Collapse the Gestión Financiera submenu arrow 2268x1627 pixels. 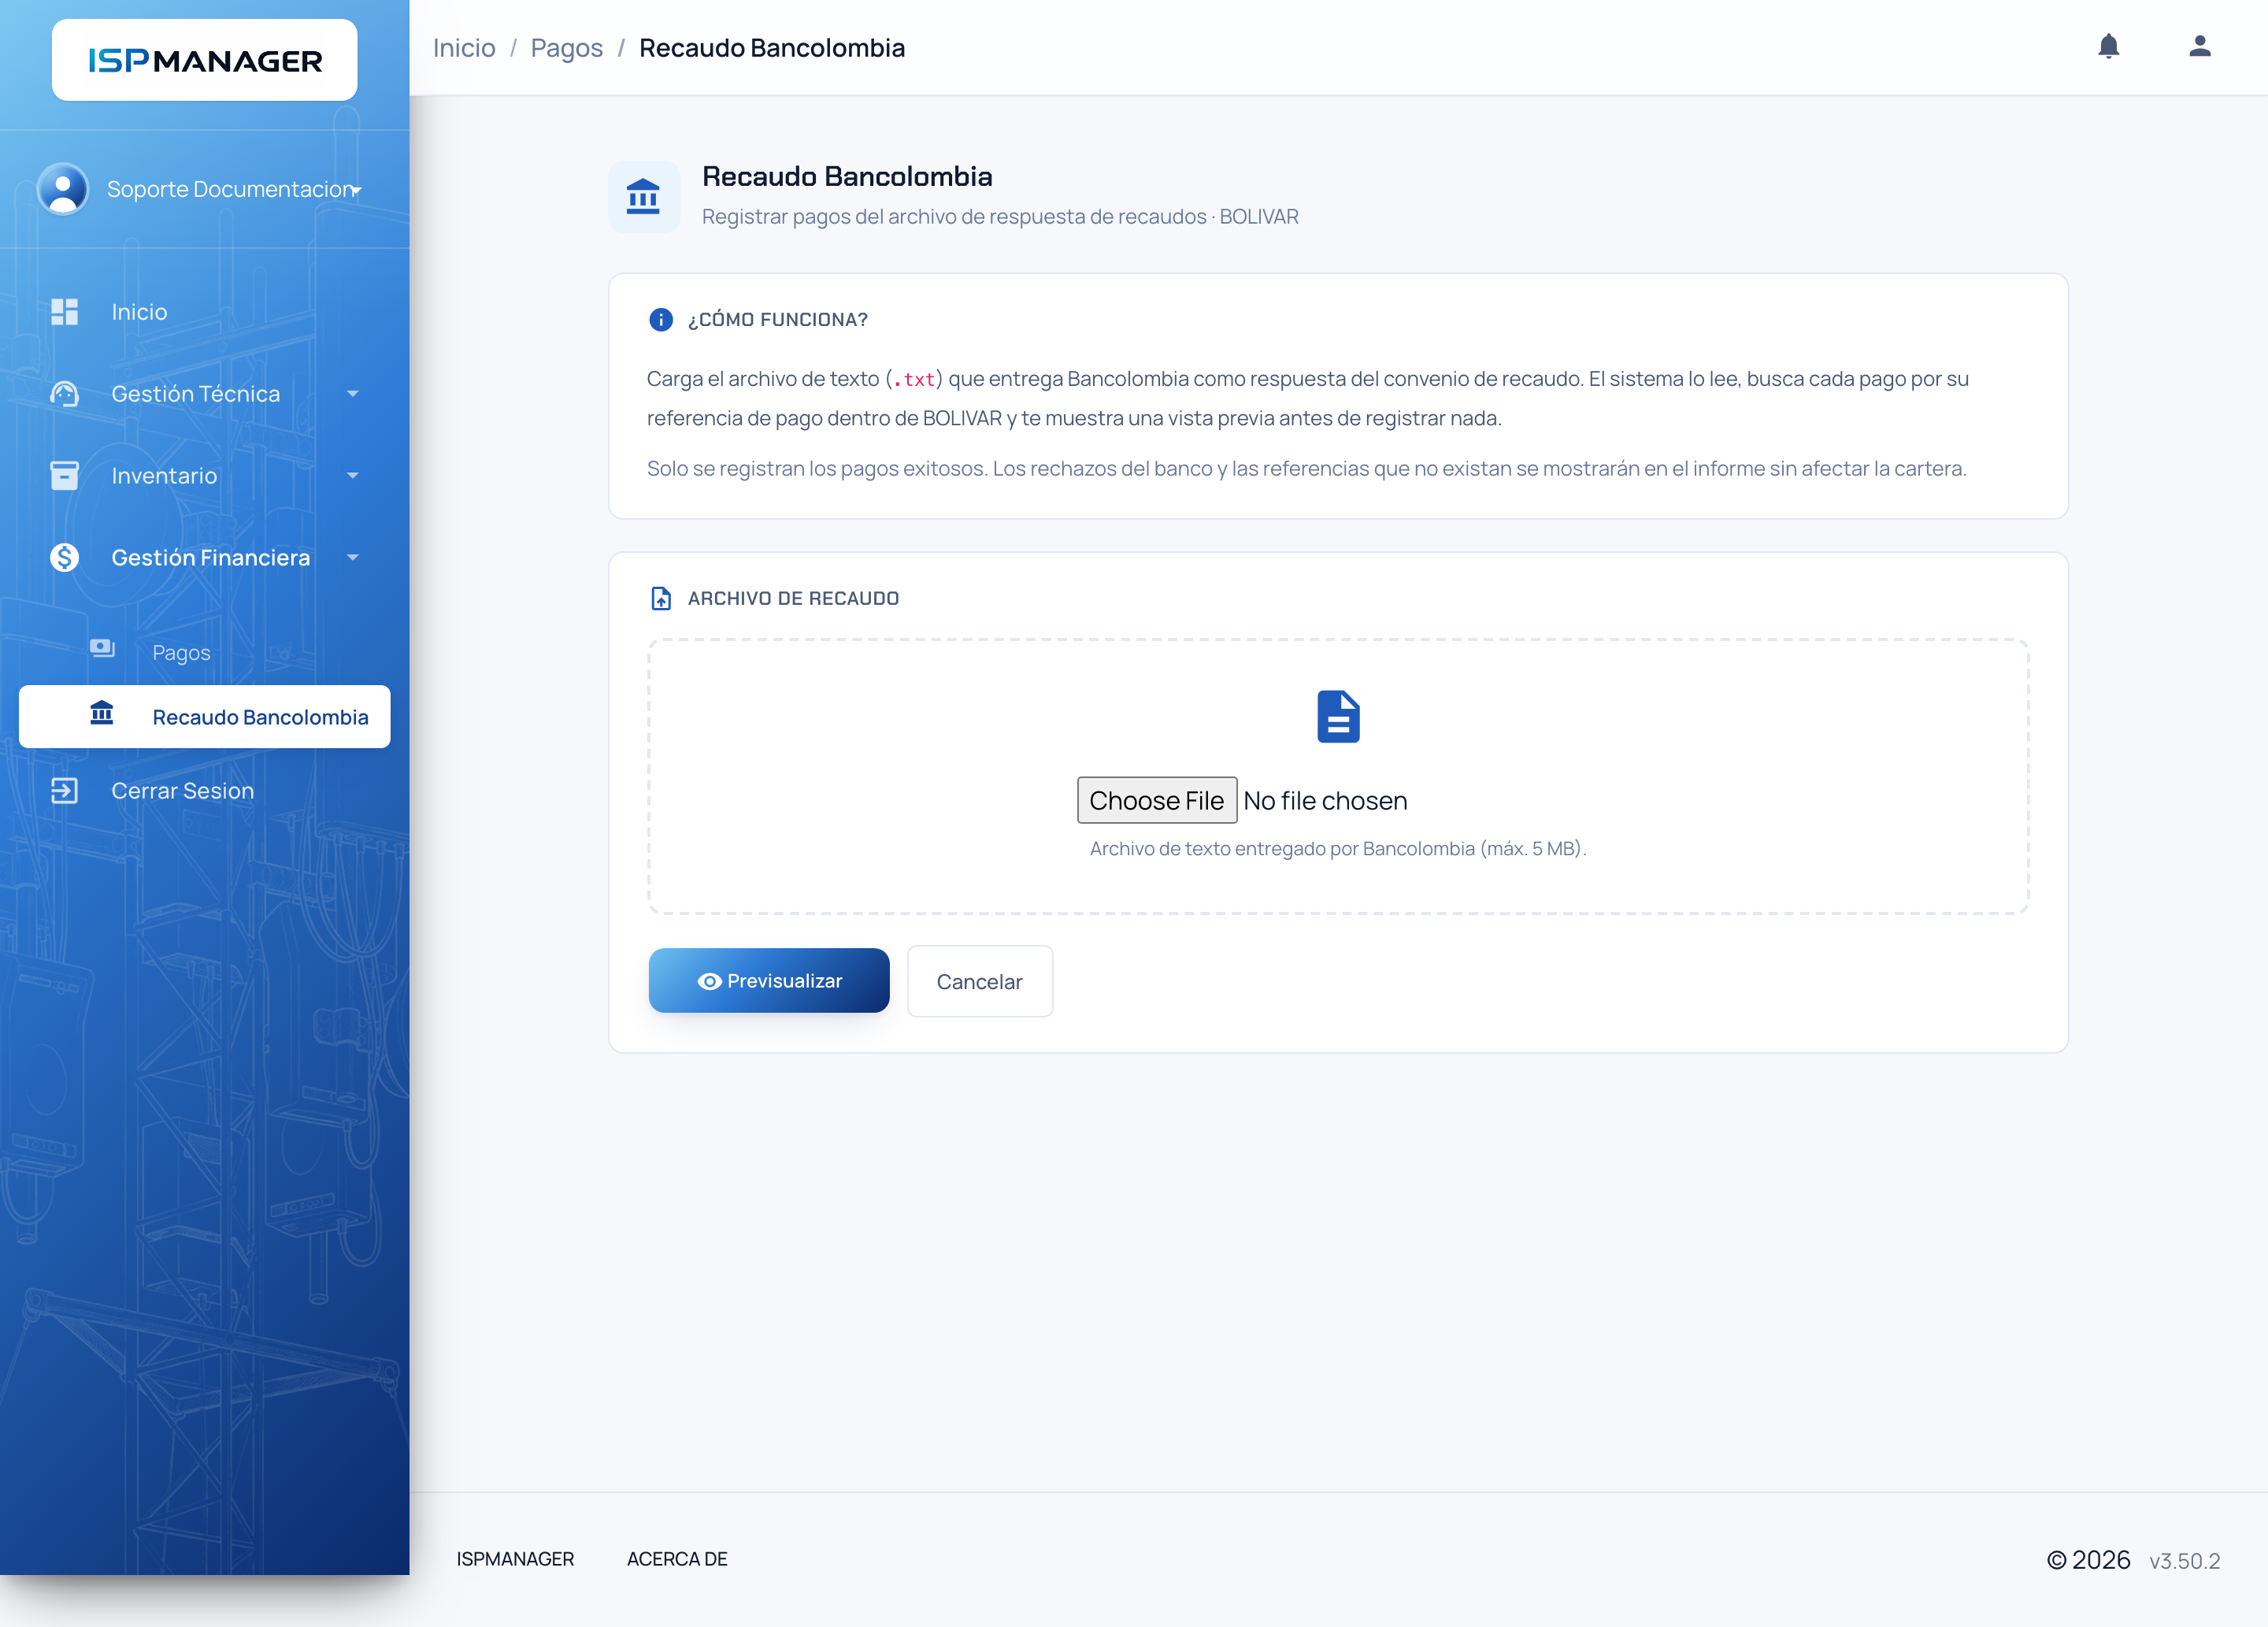(x=353, y=557)
